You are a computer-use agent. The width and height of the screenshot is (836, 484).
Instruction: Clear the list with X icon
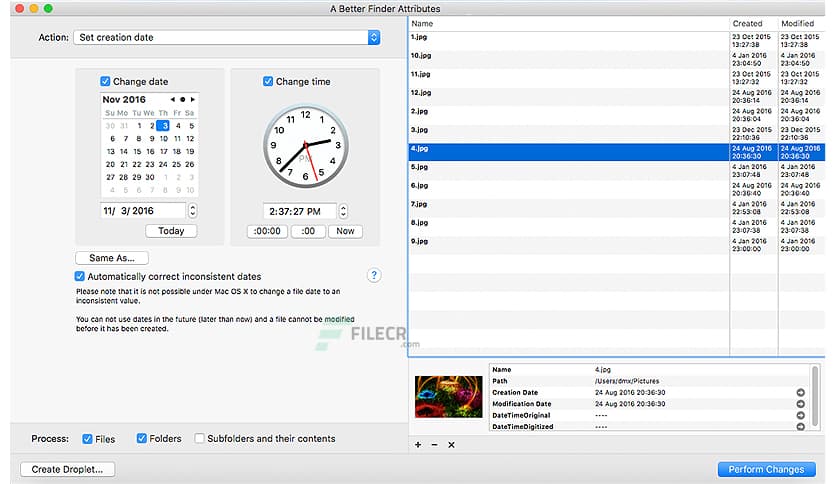451,445
